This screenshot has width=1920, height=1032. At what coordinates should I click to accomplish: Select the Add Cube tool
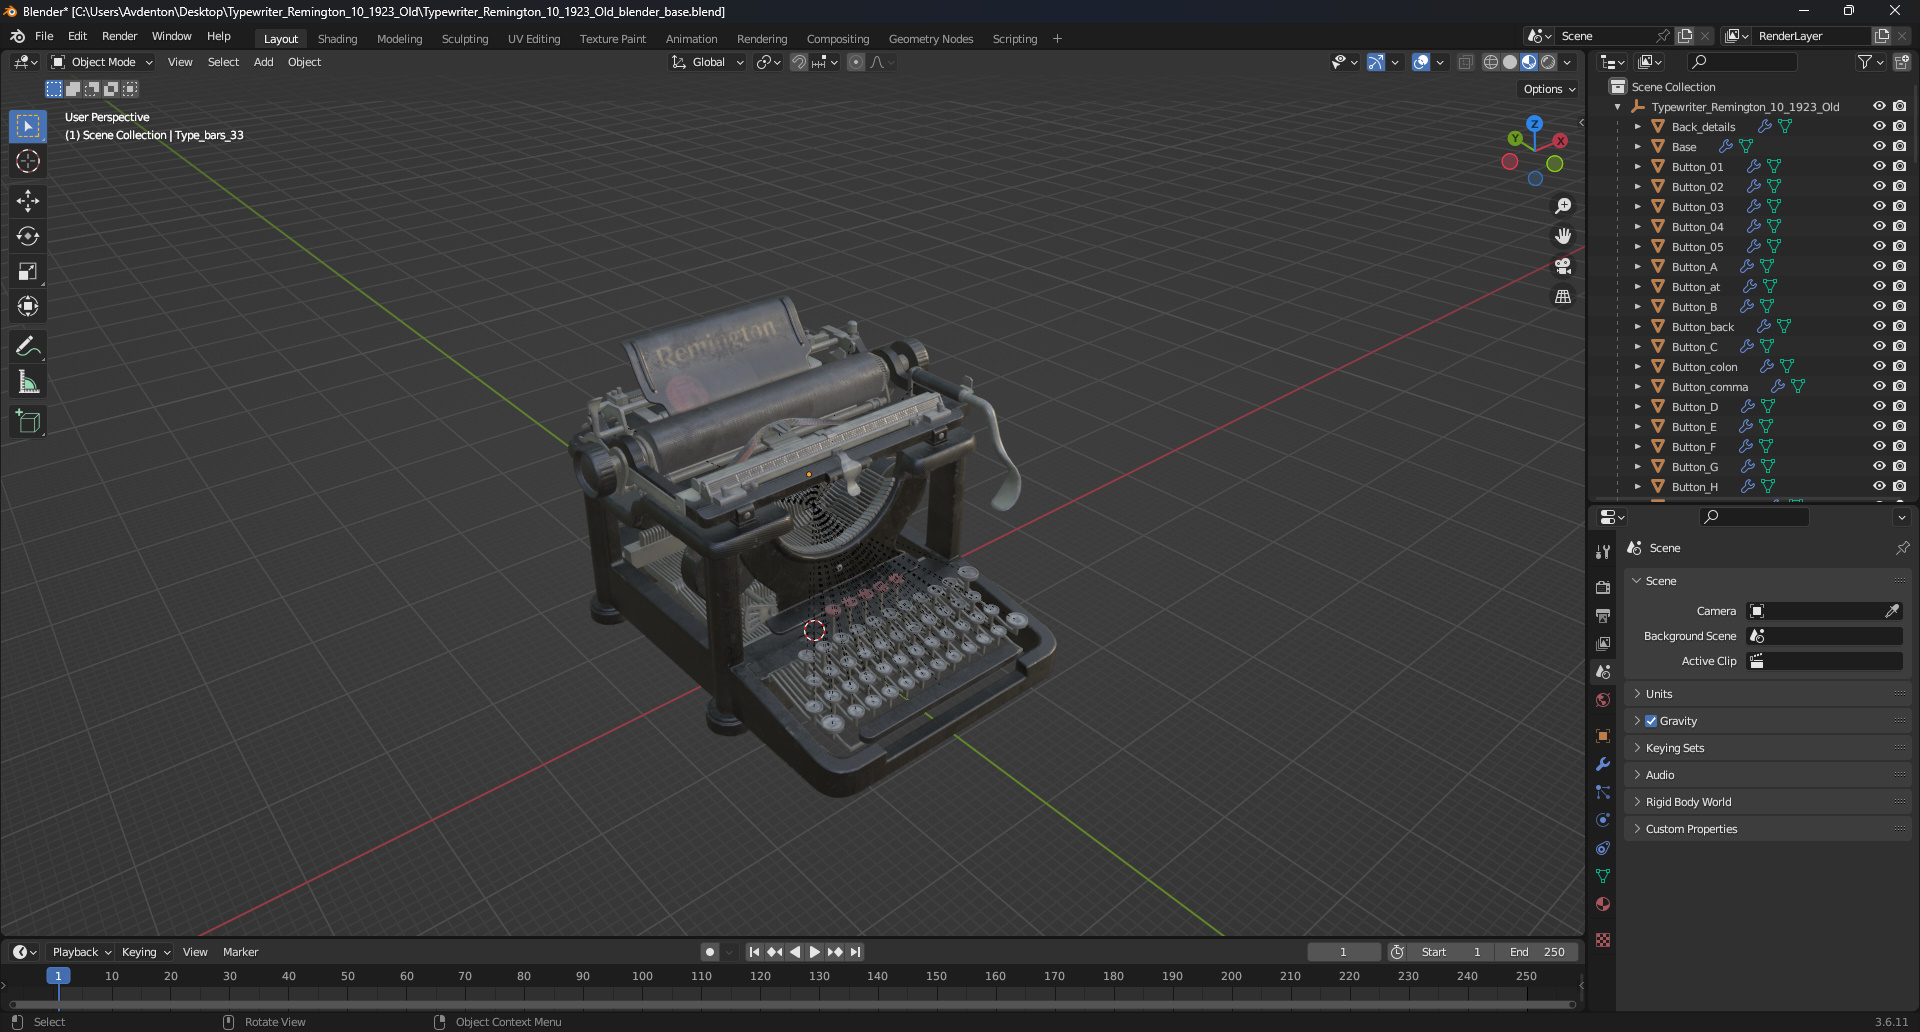[28, 422]
